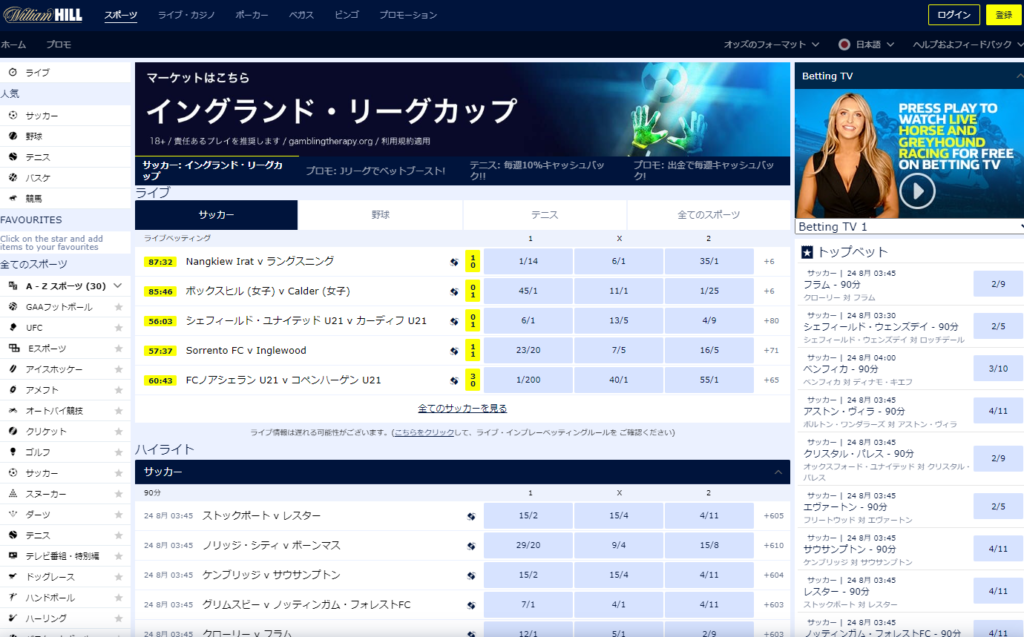Toggle favourite star for GAAフットボール

pyautogui.click(x=118, y=306)
